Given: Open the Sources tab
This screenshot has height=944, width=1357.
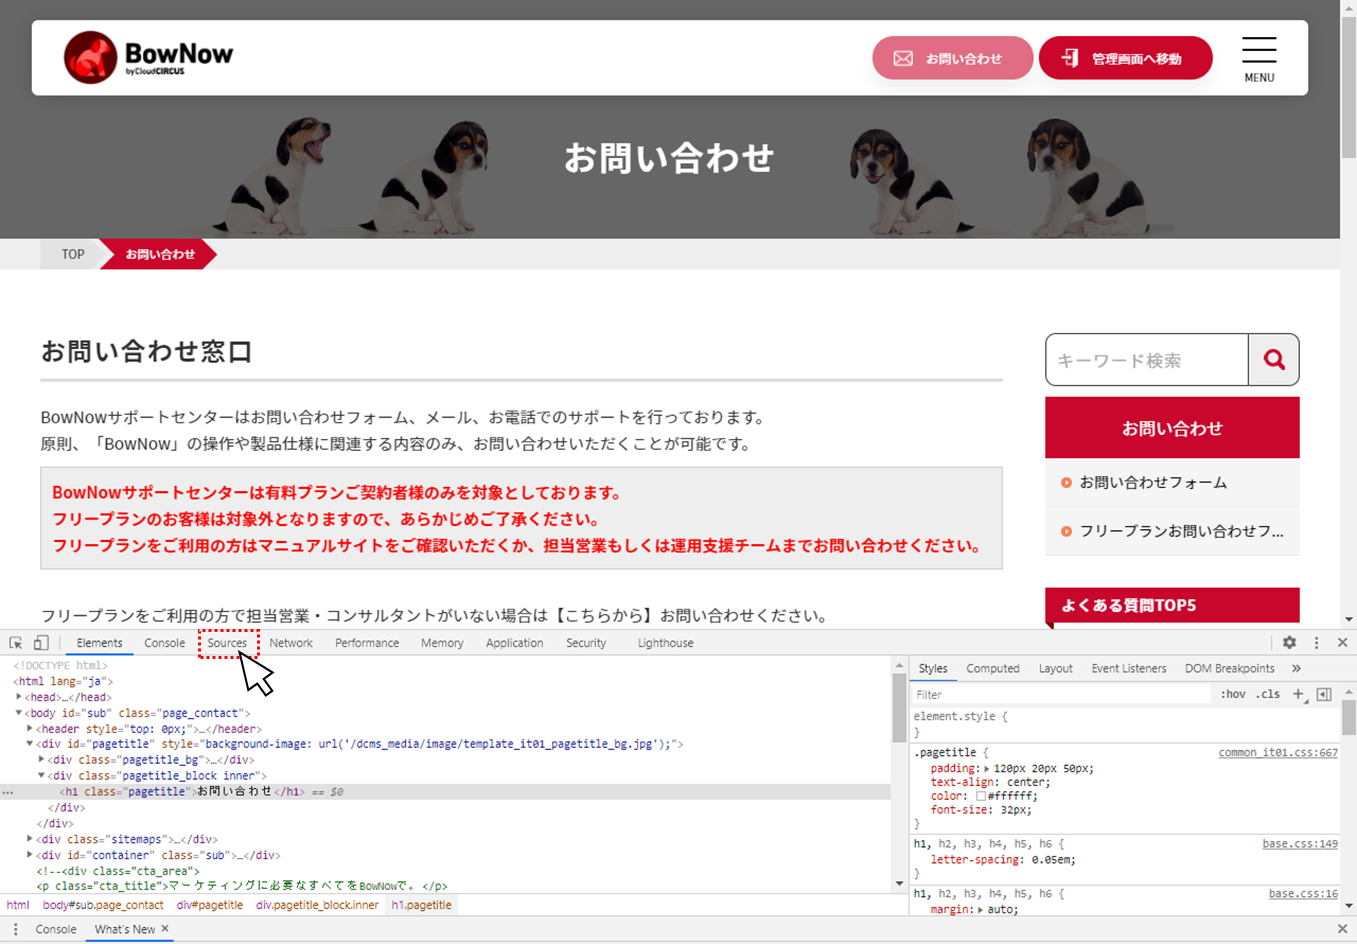Looking at the screenshot, I should pyautogui.click(x=227, y=643).
